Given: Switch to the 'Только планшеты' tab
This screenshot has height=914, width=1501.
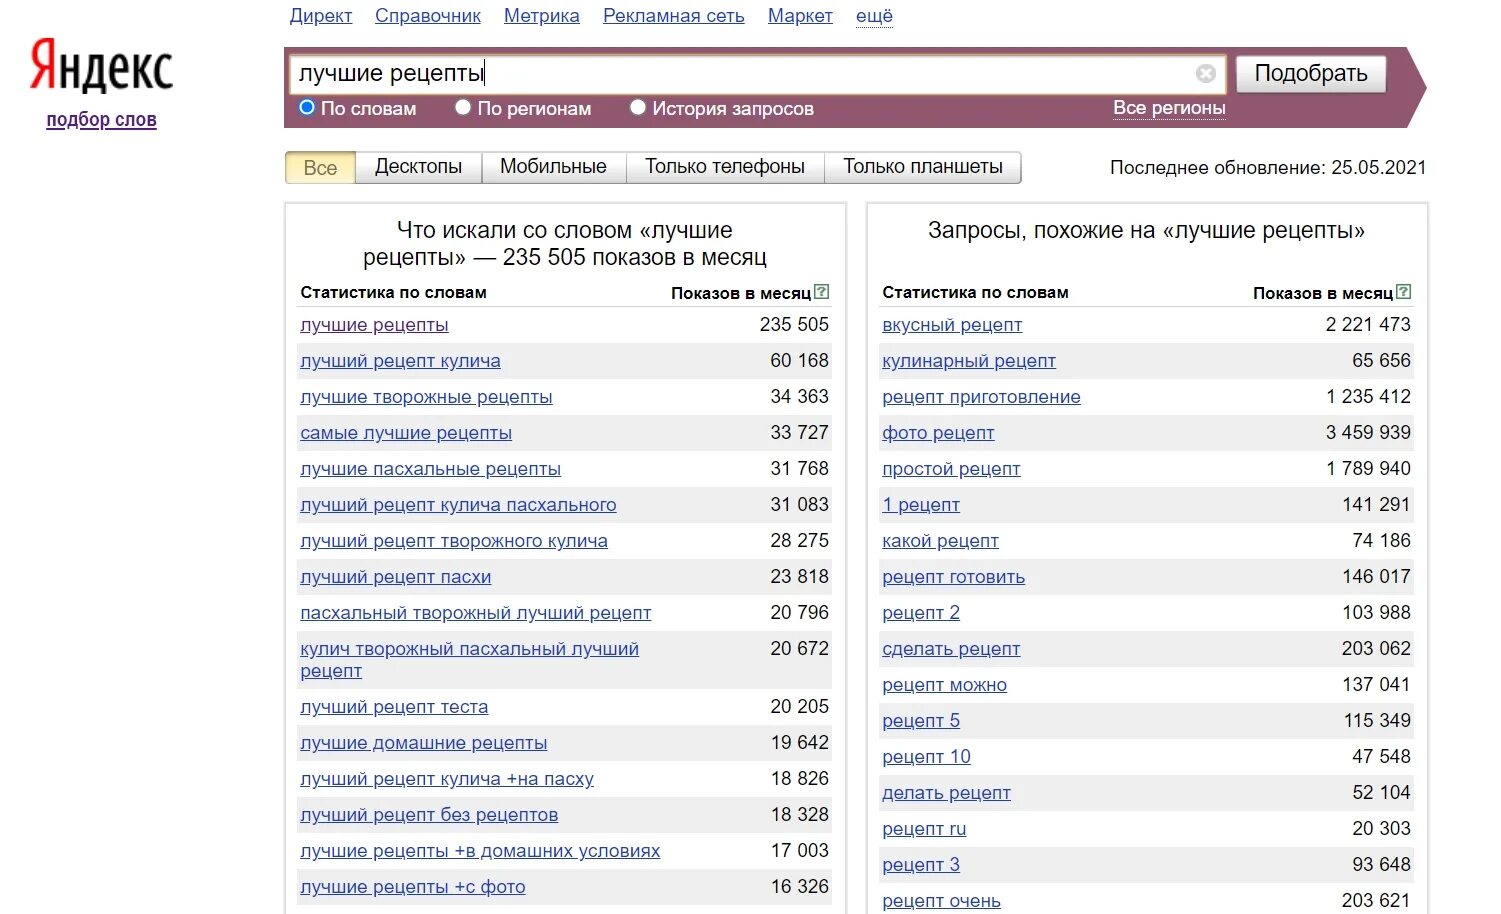Looking at the screenshot, I should (x=923, y=167).
